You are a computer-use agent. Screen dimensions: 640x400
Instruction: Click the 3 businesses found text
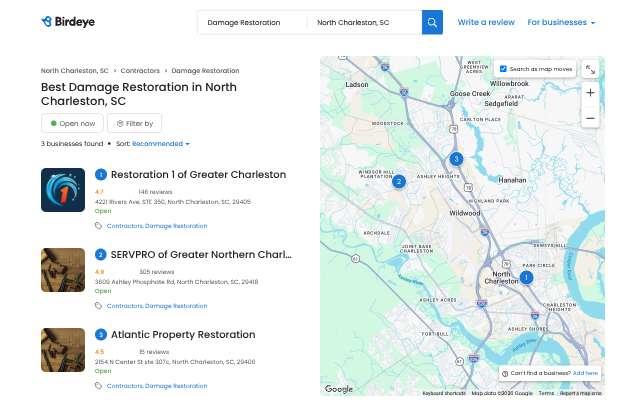coord(72,144)
